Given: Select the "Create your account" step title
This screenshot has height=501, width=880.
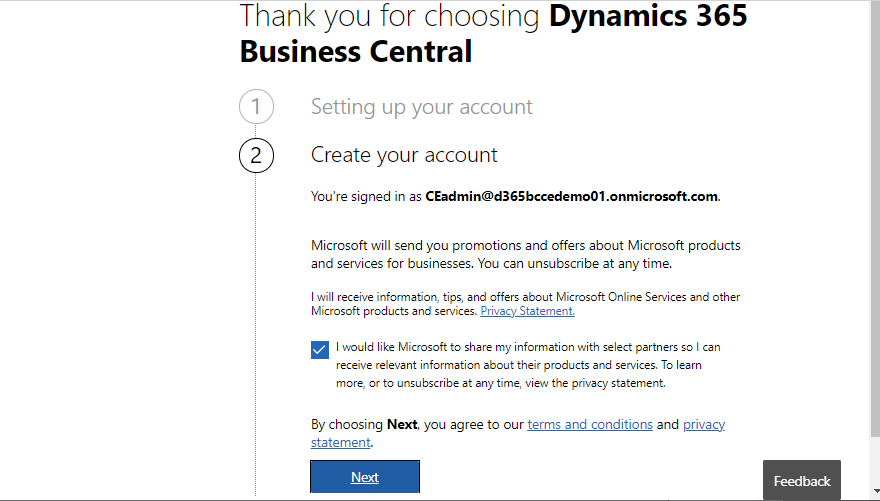Looking at the screenshot, I should coord(404,155).
